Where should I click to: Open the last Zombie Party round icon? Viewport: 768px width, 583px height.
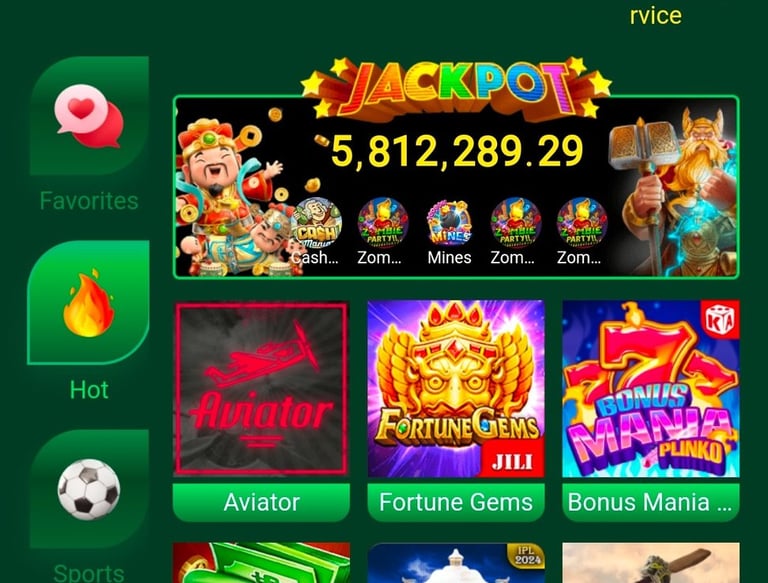coord(582,222)
